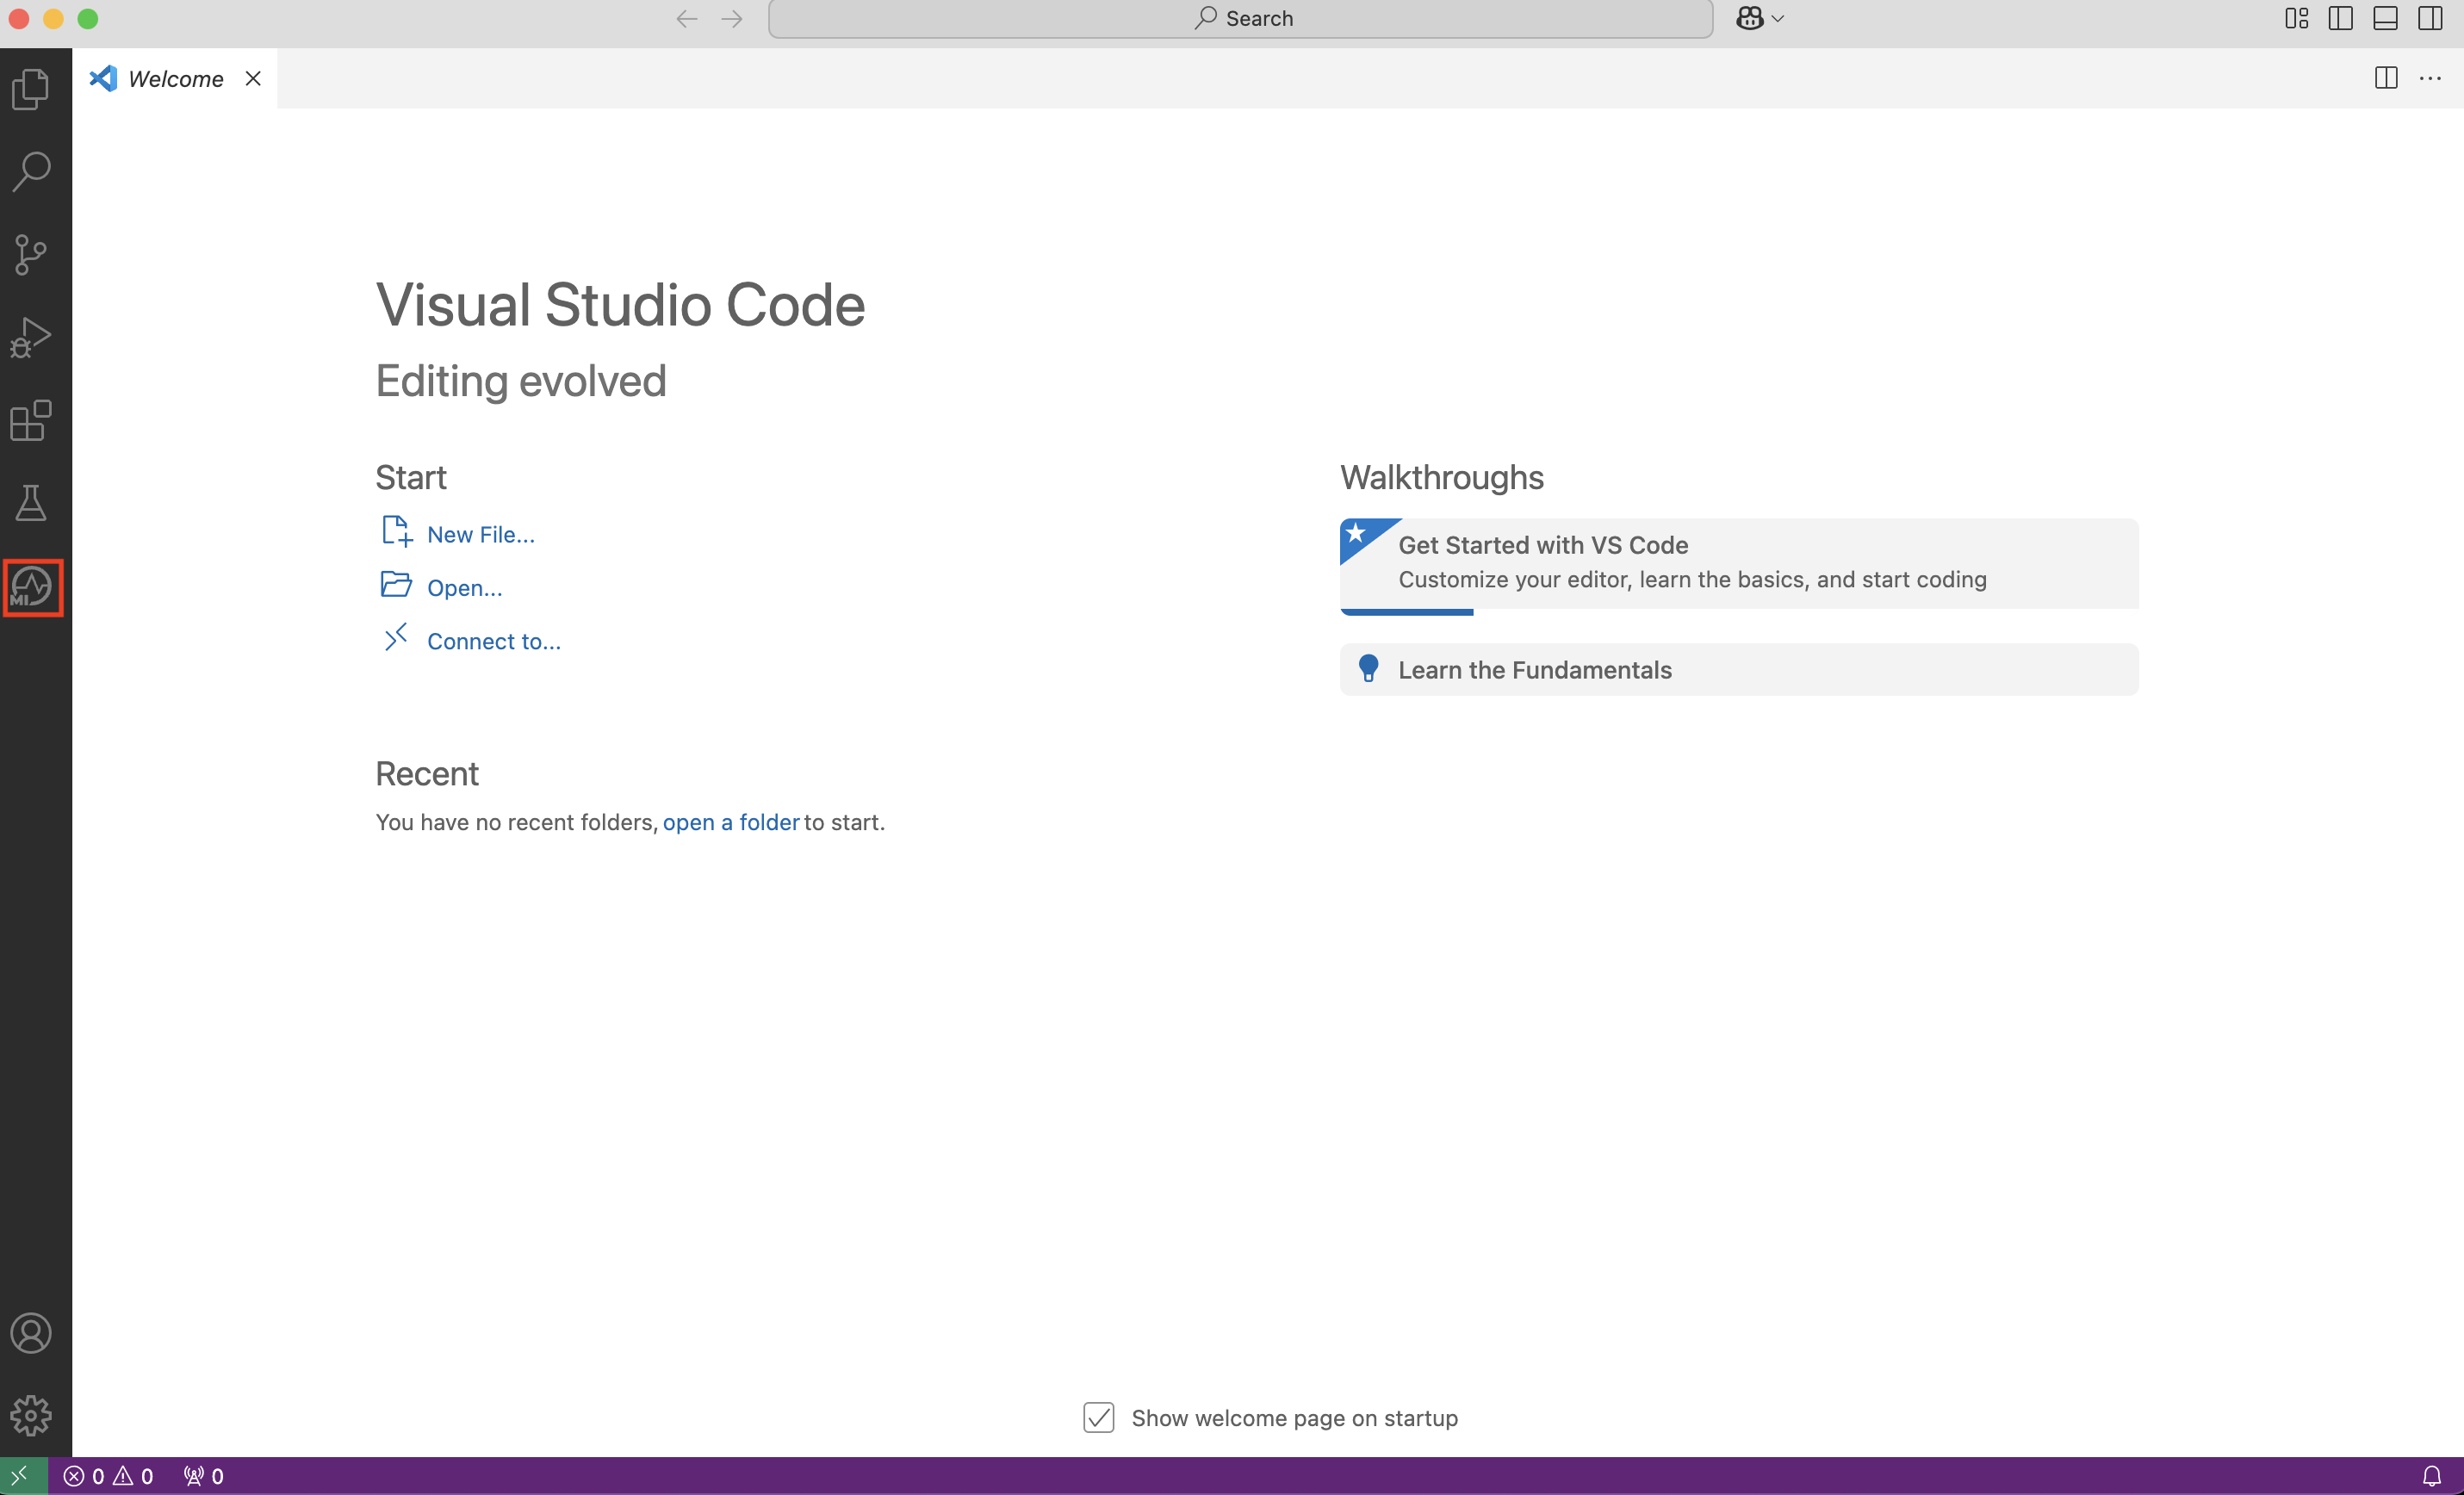Open Source Control view

tap(31, 255)
